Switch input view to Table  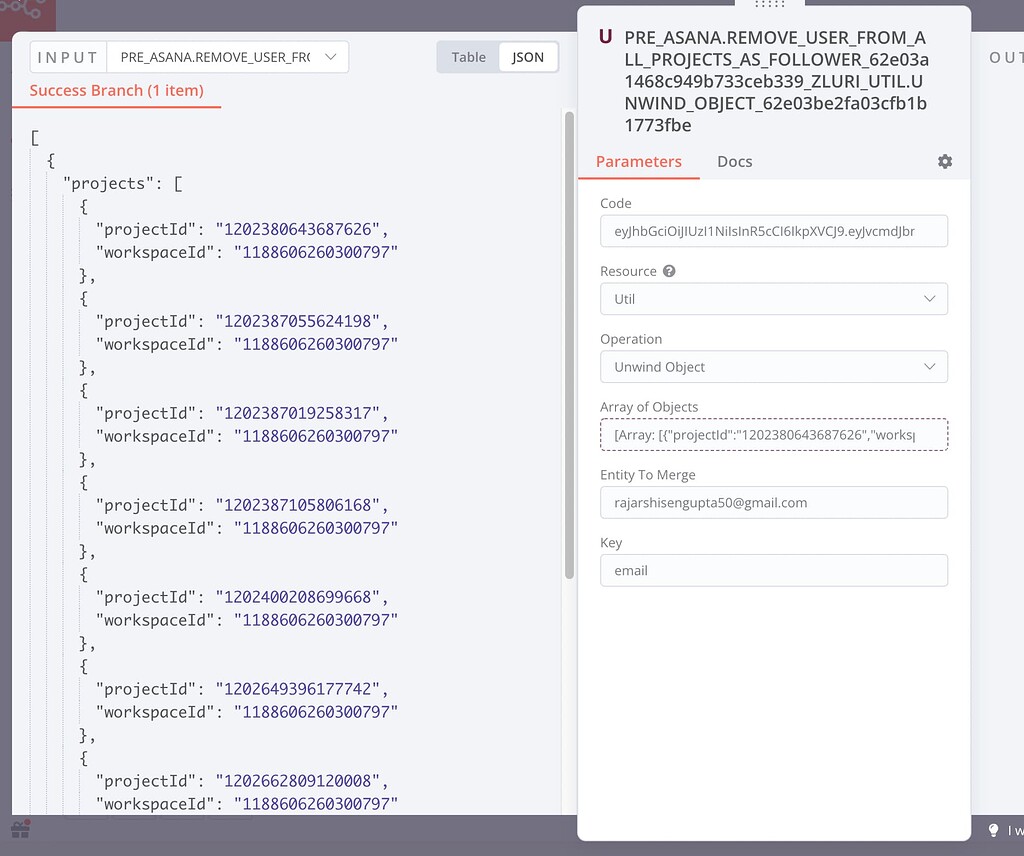tap(468, 57)
